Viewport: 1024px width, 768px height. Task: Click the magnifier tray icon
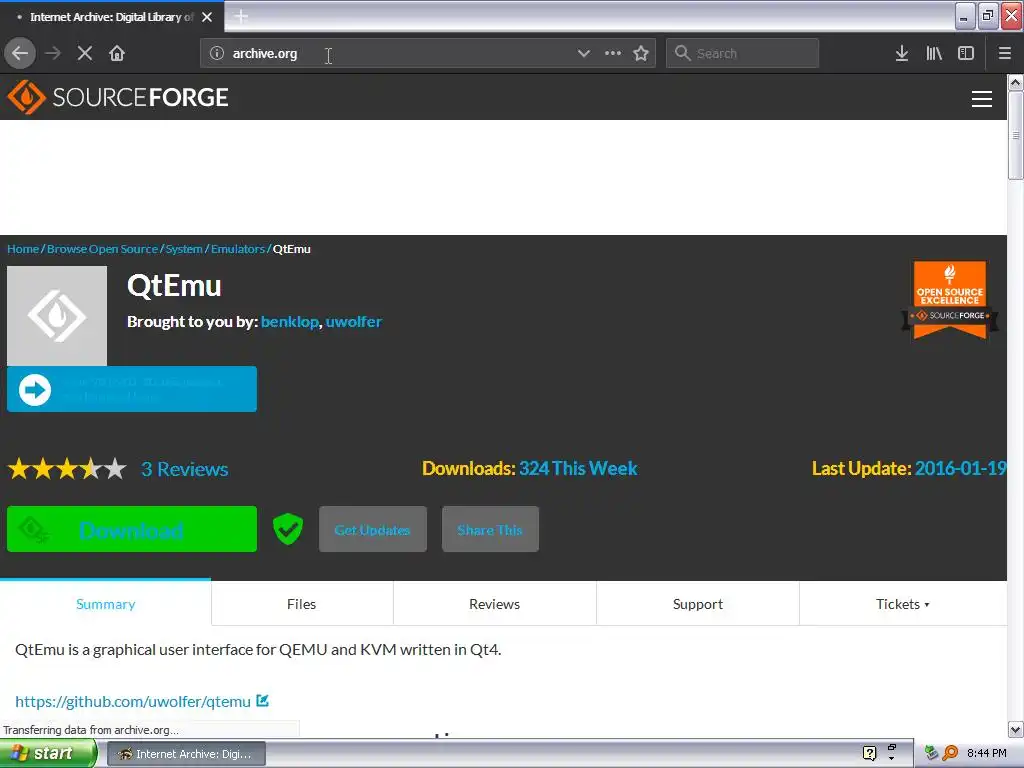[950, 754]
